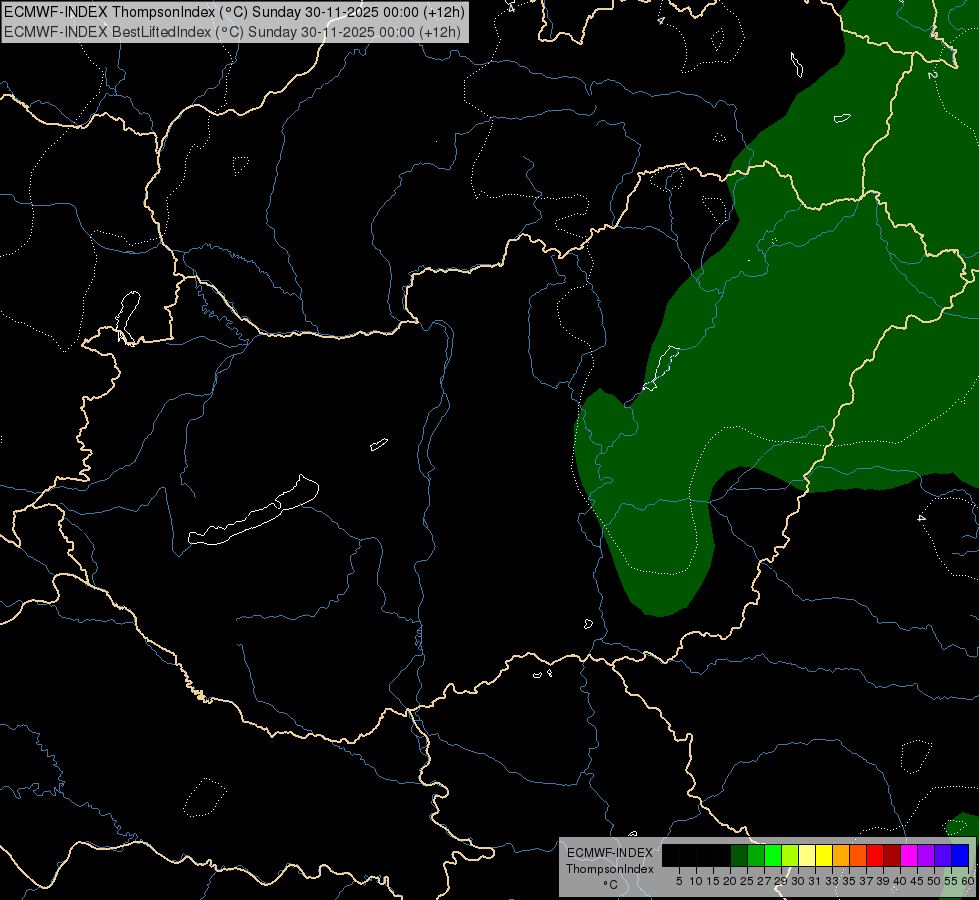
Task: Click the legend tick value "33"
Action: pos(832,881)
